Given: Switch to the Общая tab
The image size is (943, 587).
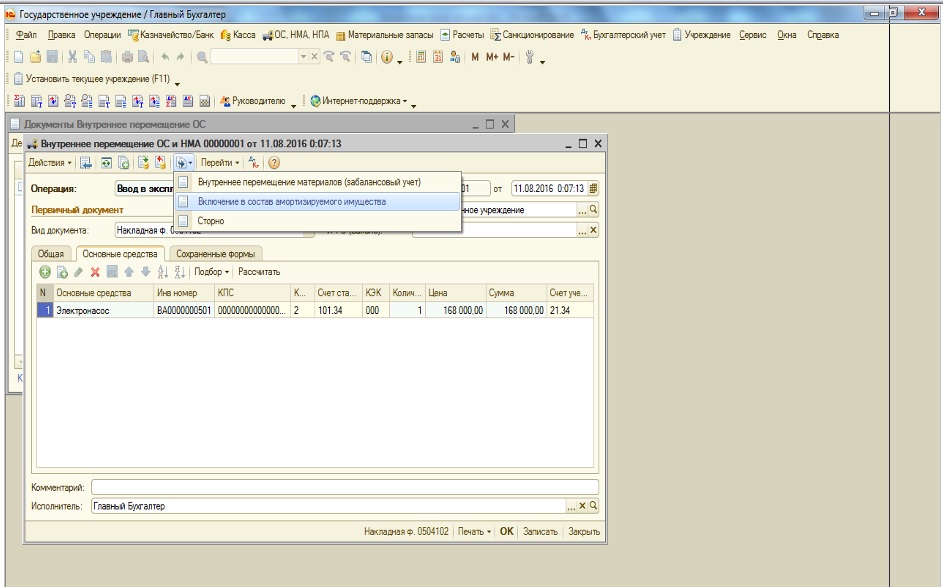Looking at the screenshot, I should [x=50, y=254].
